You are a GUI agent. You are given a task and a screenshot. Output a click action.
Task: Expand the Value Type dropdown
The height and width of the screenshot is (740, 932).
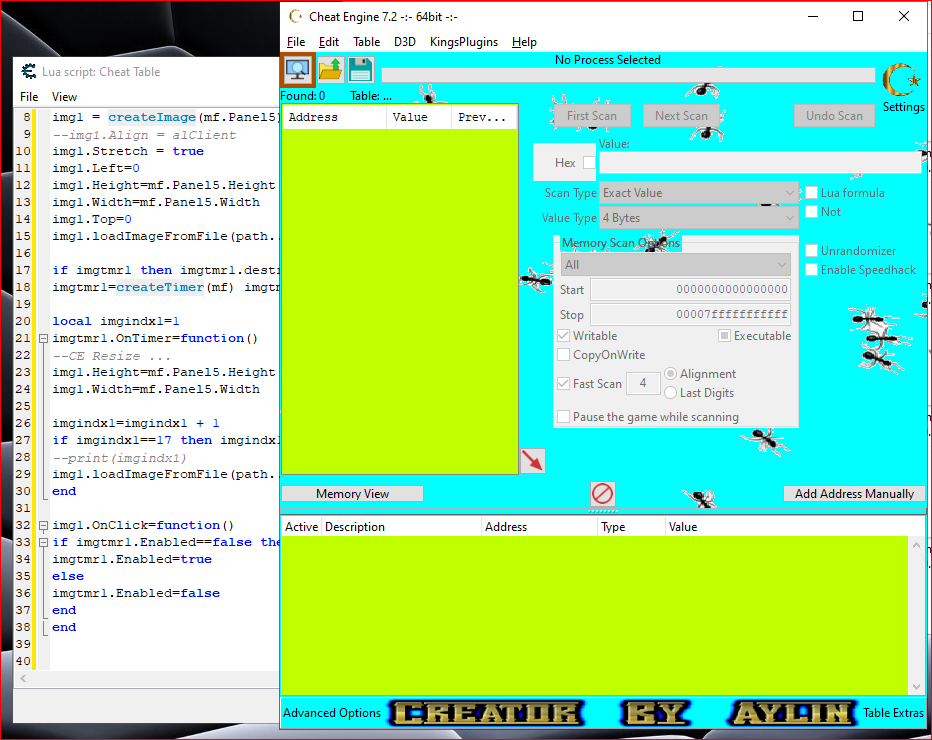click(x=698, y=218)
